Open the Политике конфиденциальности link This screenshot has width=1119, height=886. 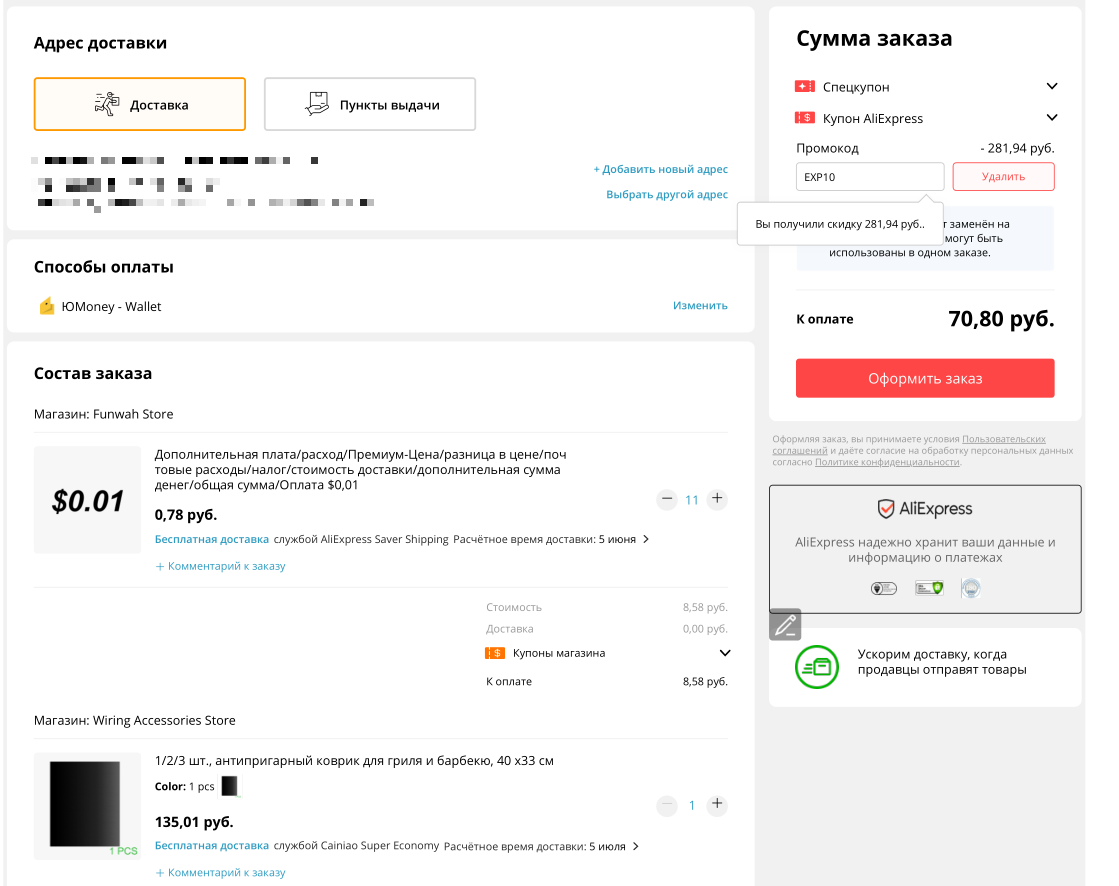(887, 462)
